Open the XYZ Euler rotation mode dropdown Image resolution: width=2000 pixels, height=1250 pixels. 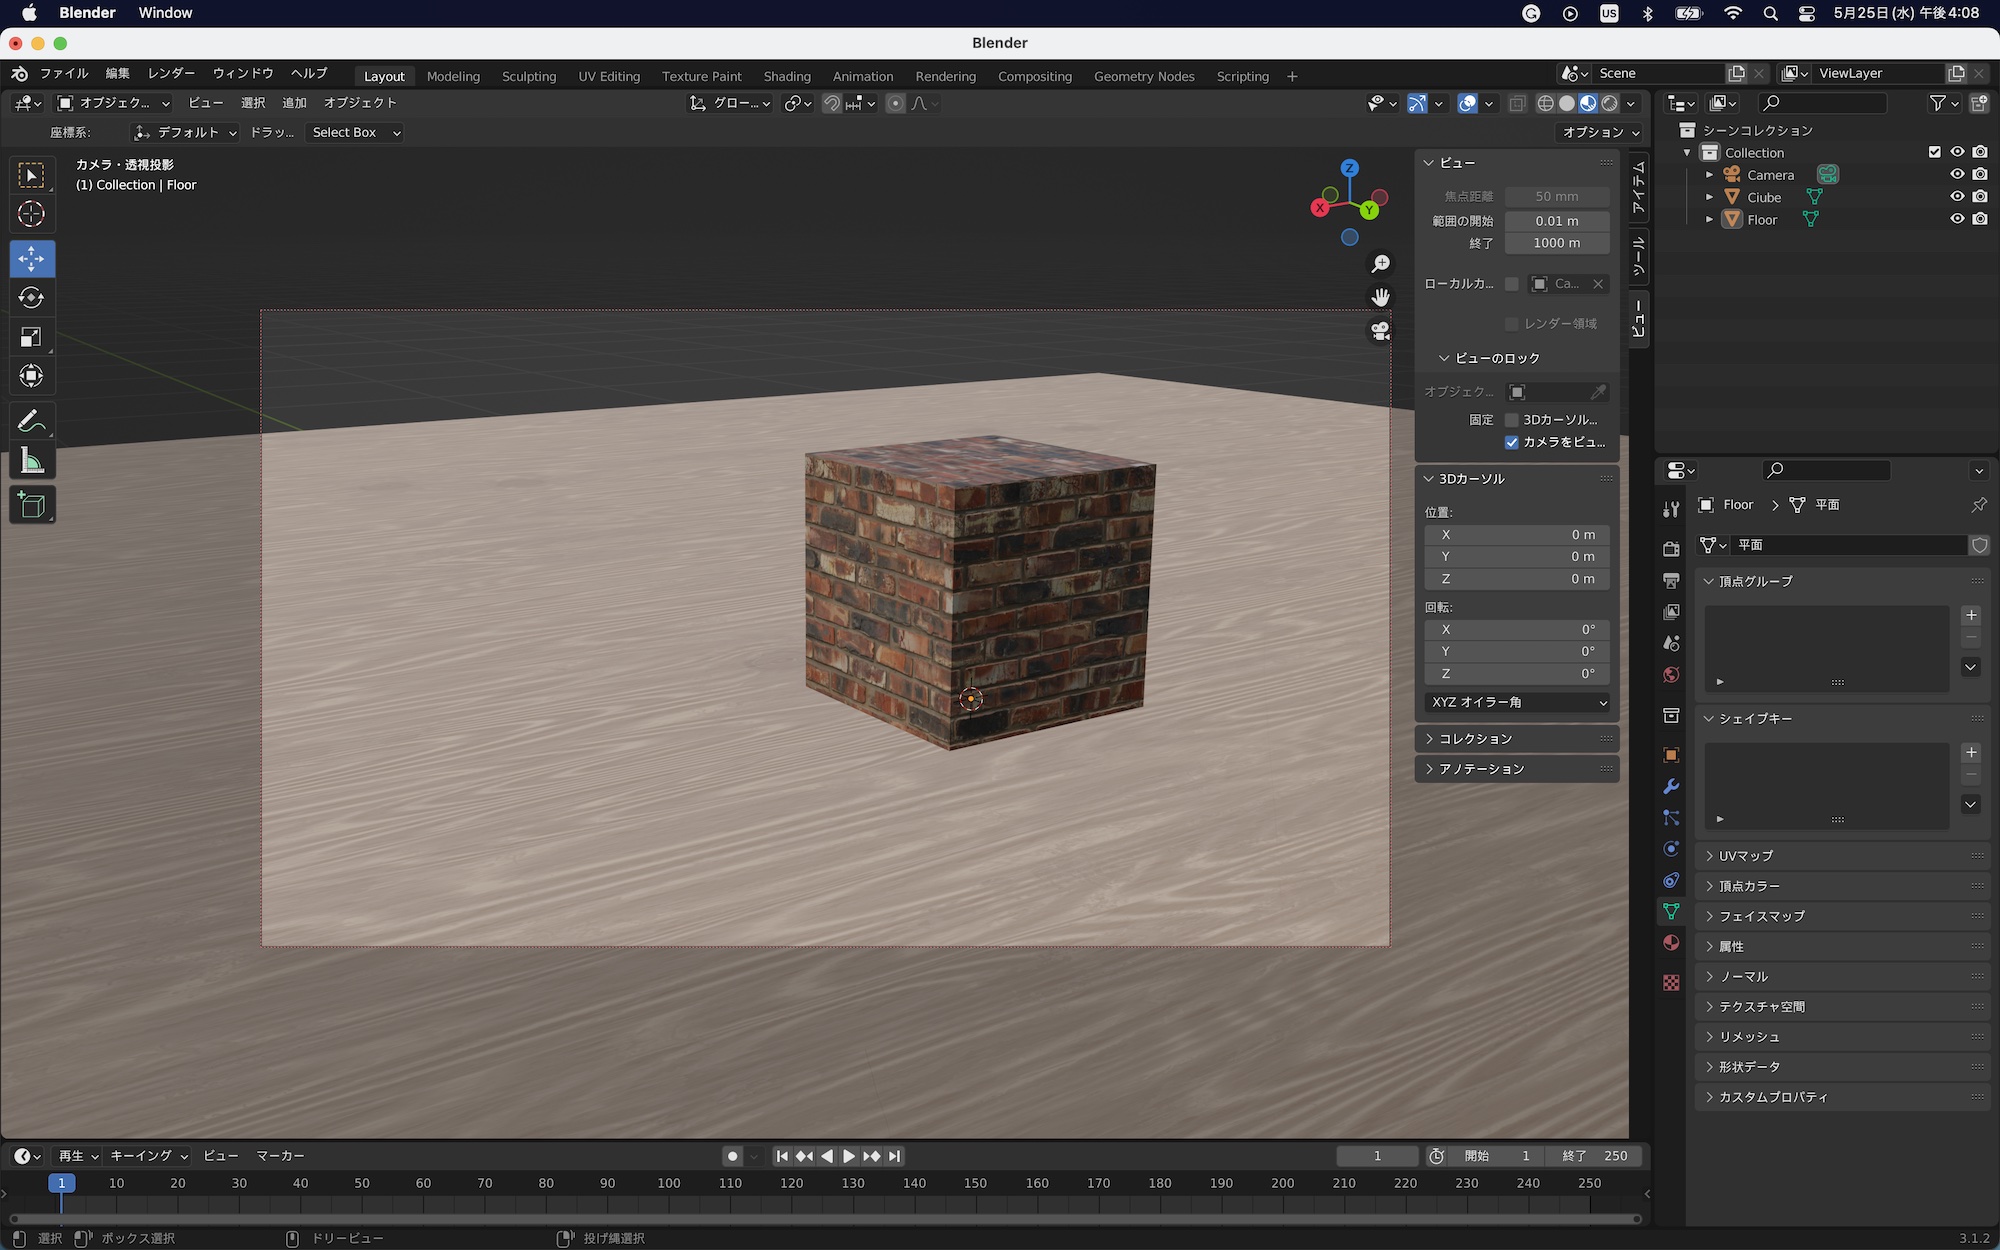click(1517, 702)
